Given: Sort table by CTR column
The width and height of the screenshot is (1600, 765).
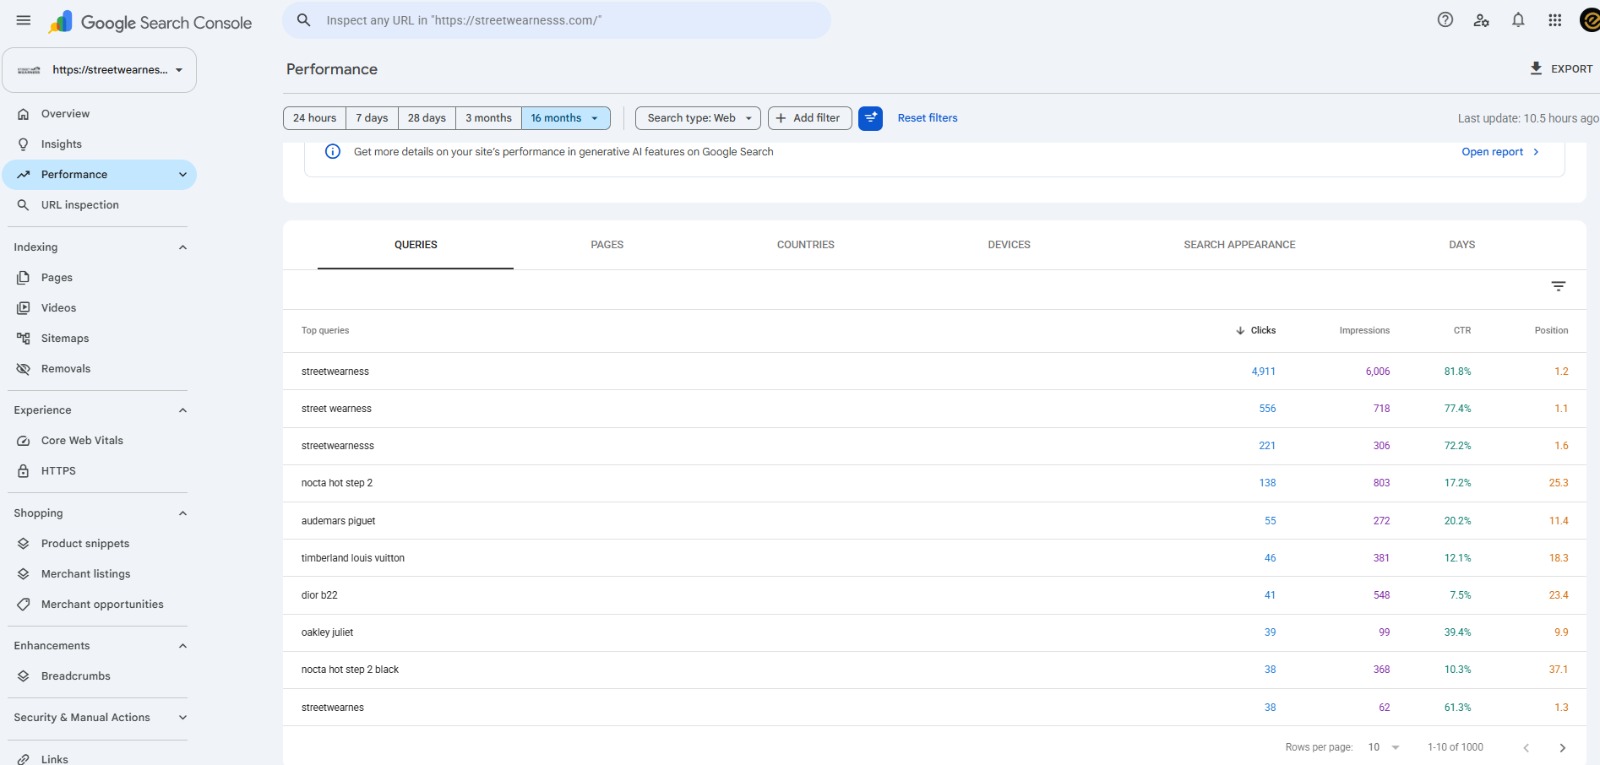Looking at the screenshot, I should click(1462, 331).
